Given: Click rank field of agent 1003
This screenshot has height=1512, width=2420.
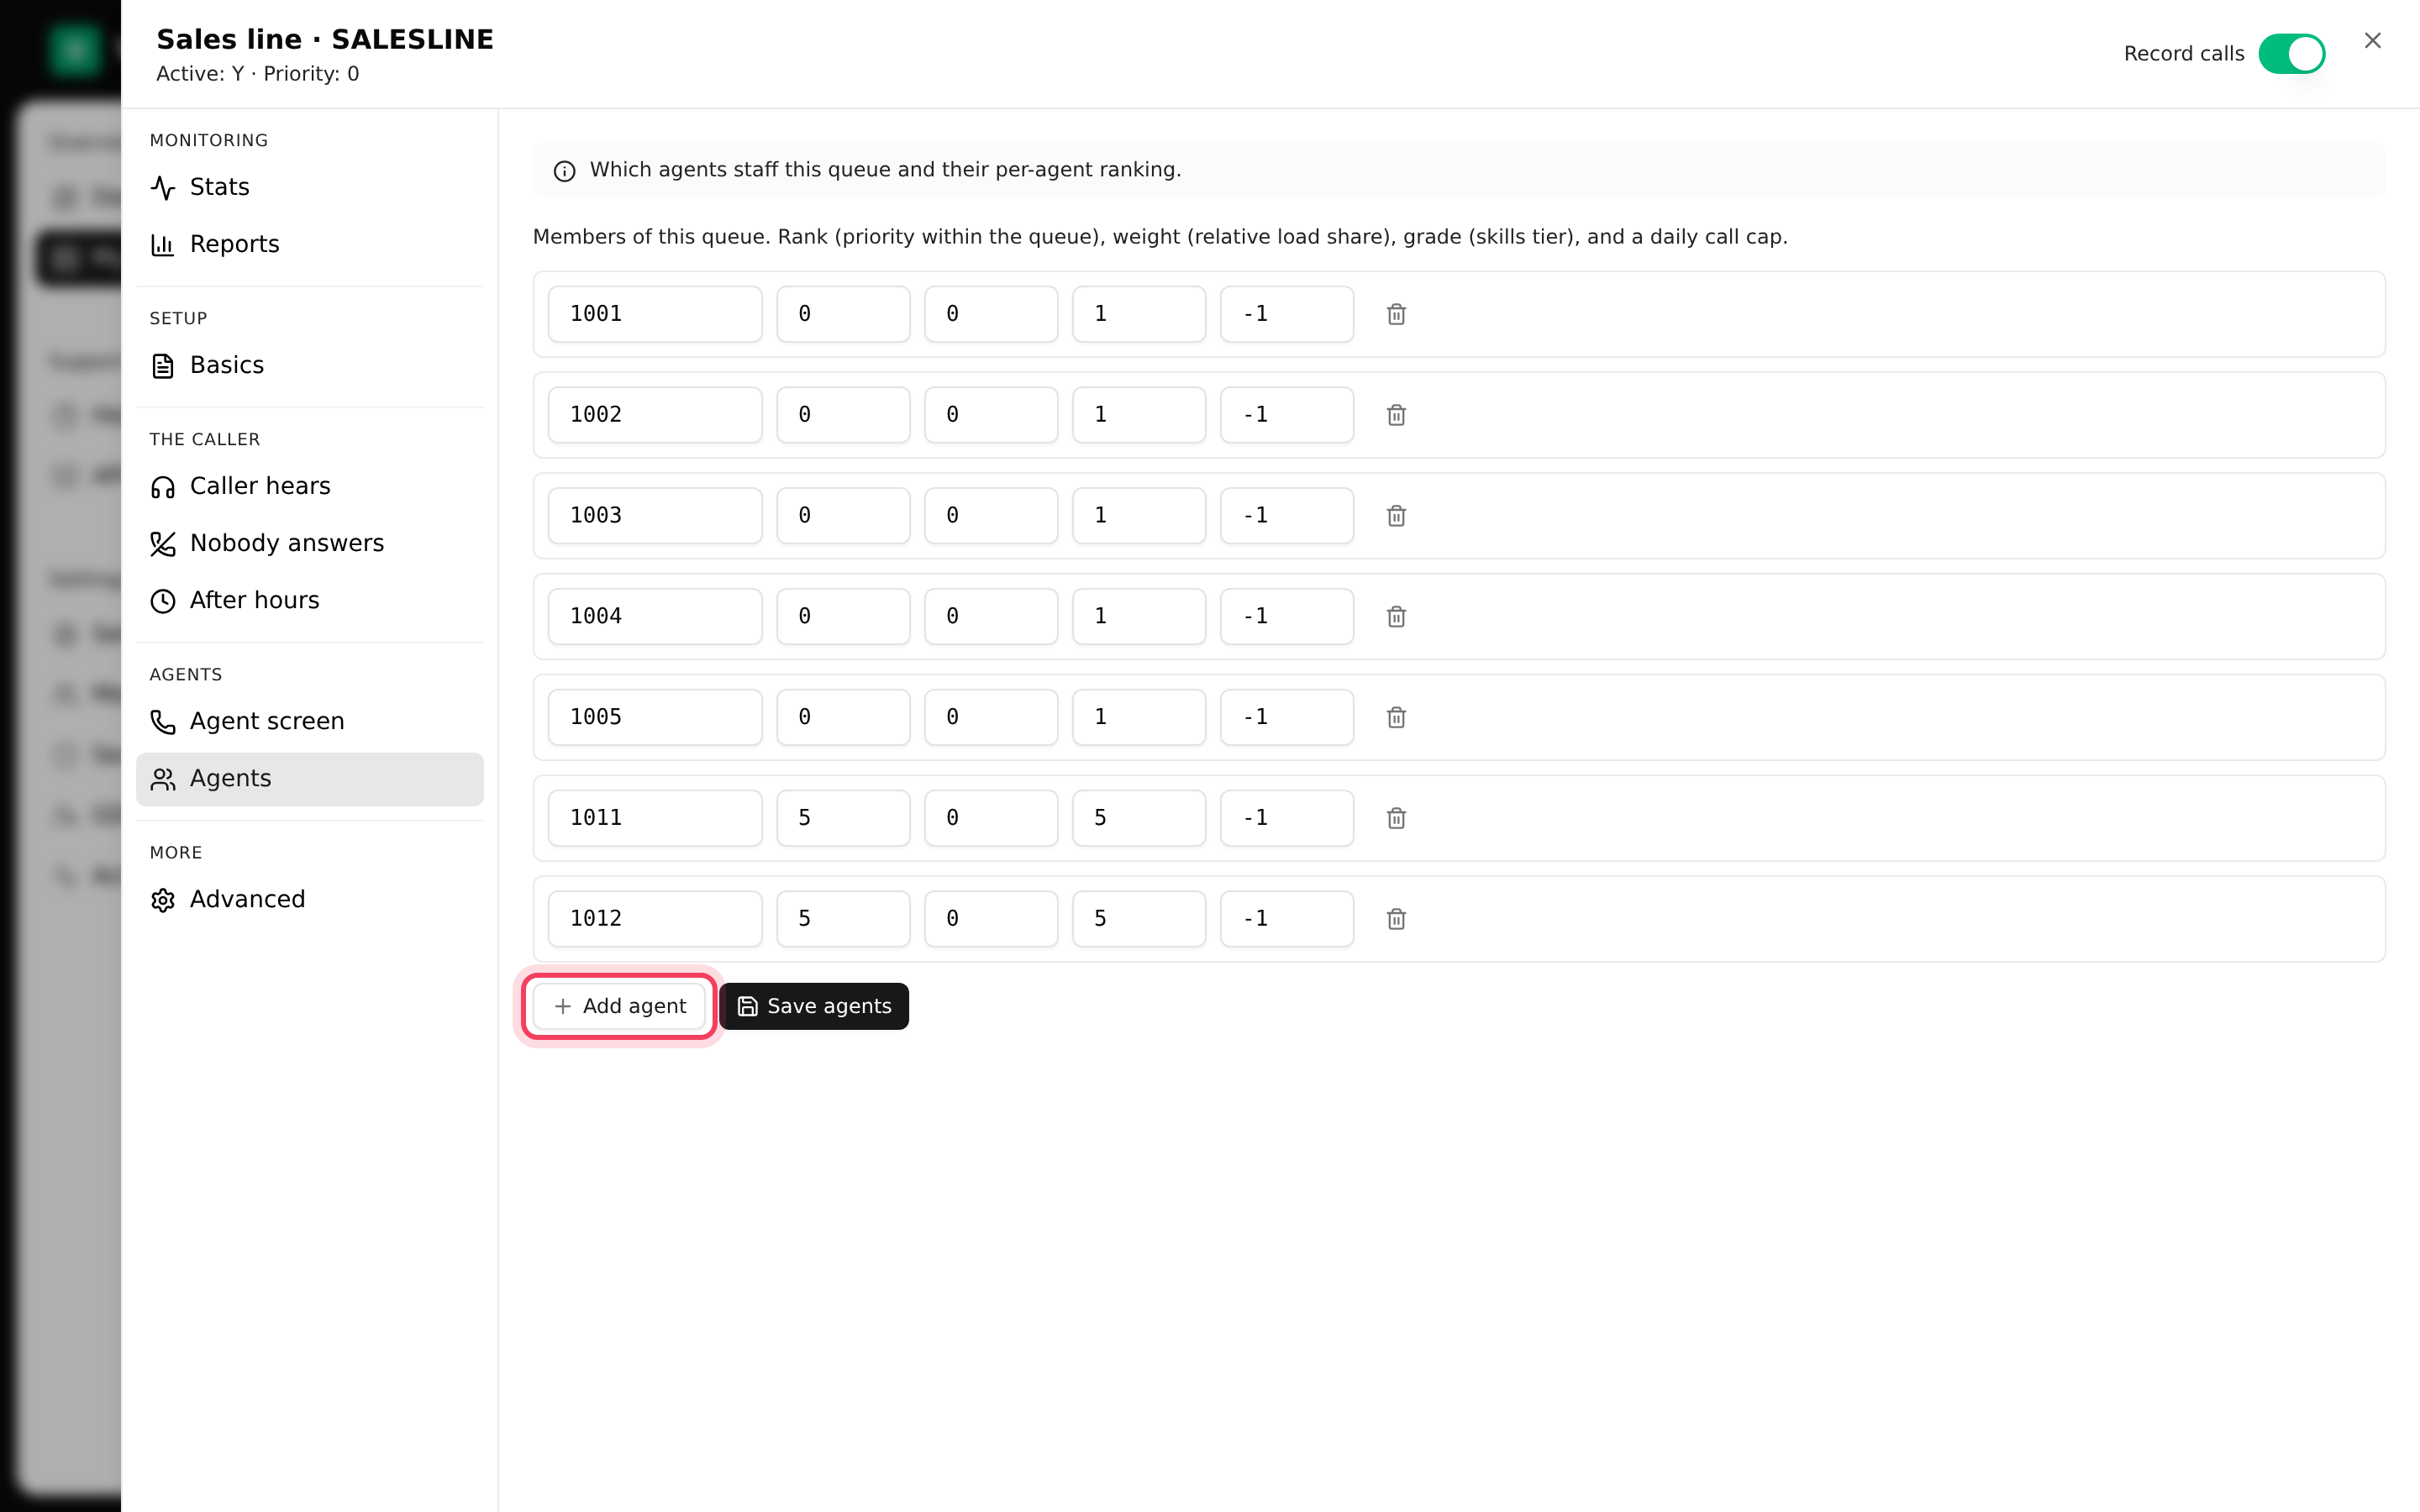Looking at the screenshot, I should tap(843, 516).
